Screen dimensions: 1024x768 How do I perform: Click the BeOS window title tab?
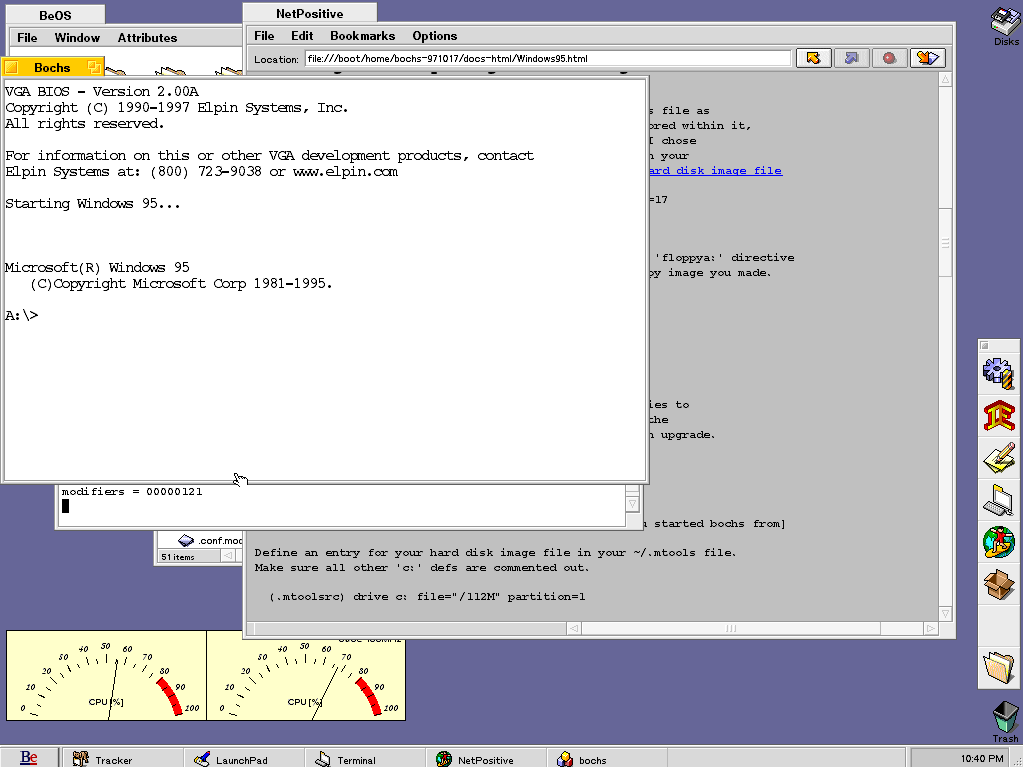click(x=55, y=15)
